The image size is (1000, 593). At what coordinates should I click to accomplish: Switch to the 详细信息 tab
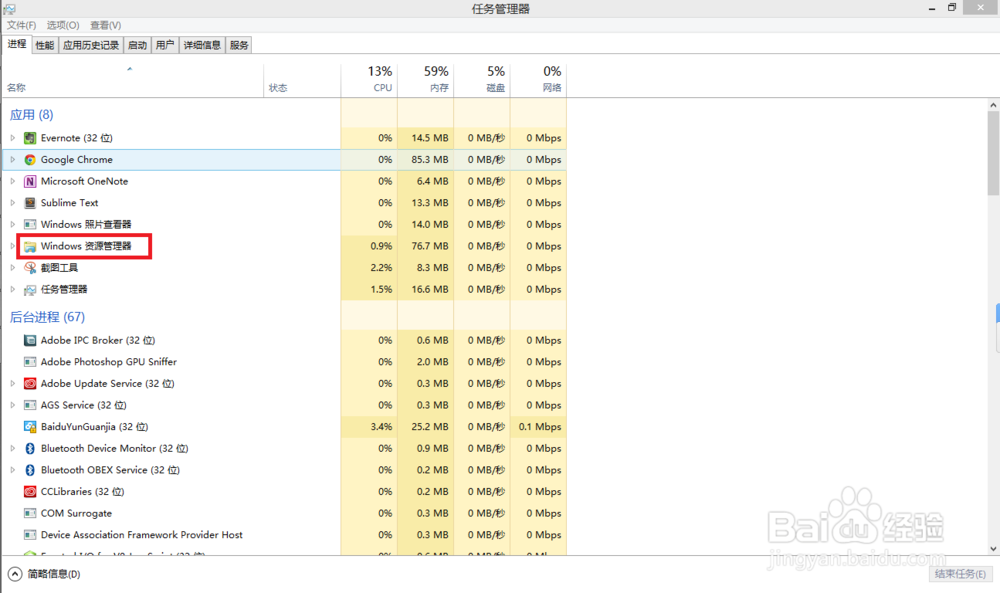202,45
